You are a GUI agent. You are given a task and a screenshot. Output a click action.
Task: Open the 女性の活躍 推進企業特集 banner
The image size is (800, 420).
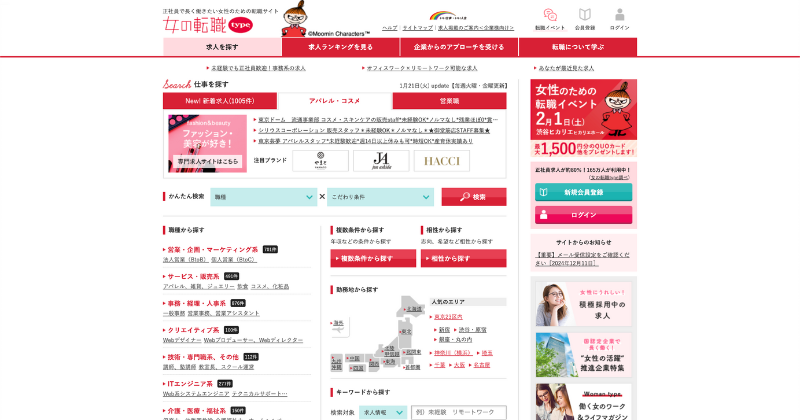click(x=584, y=355)
